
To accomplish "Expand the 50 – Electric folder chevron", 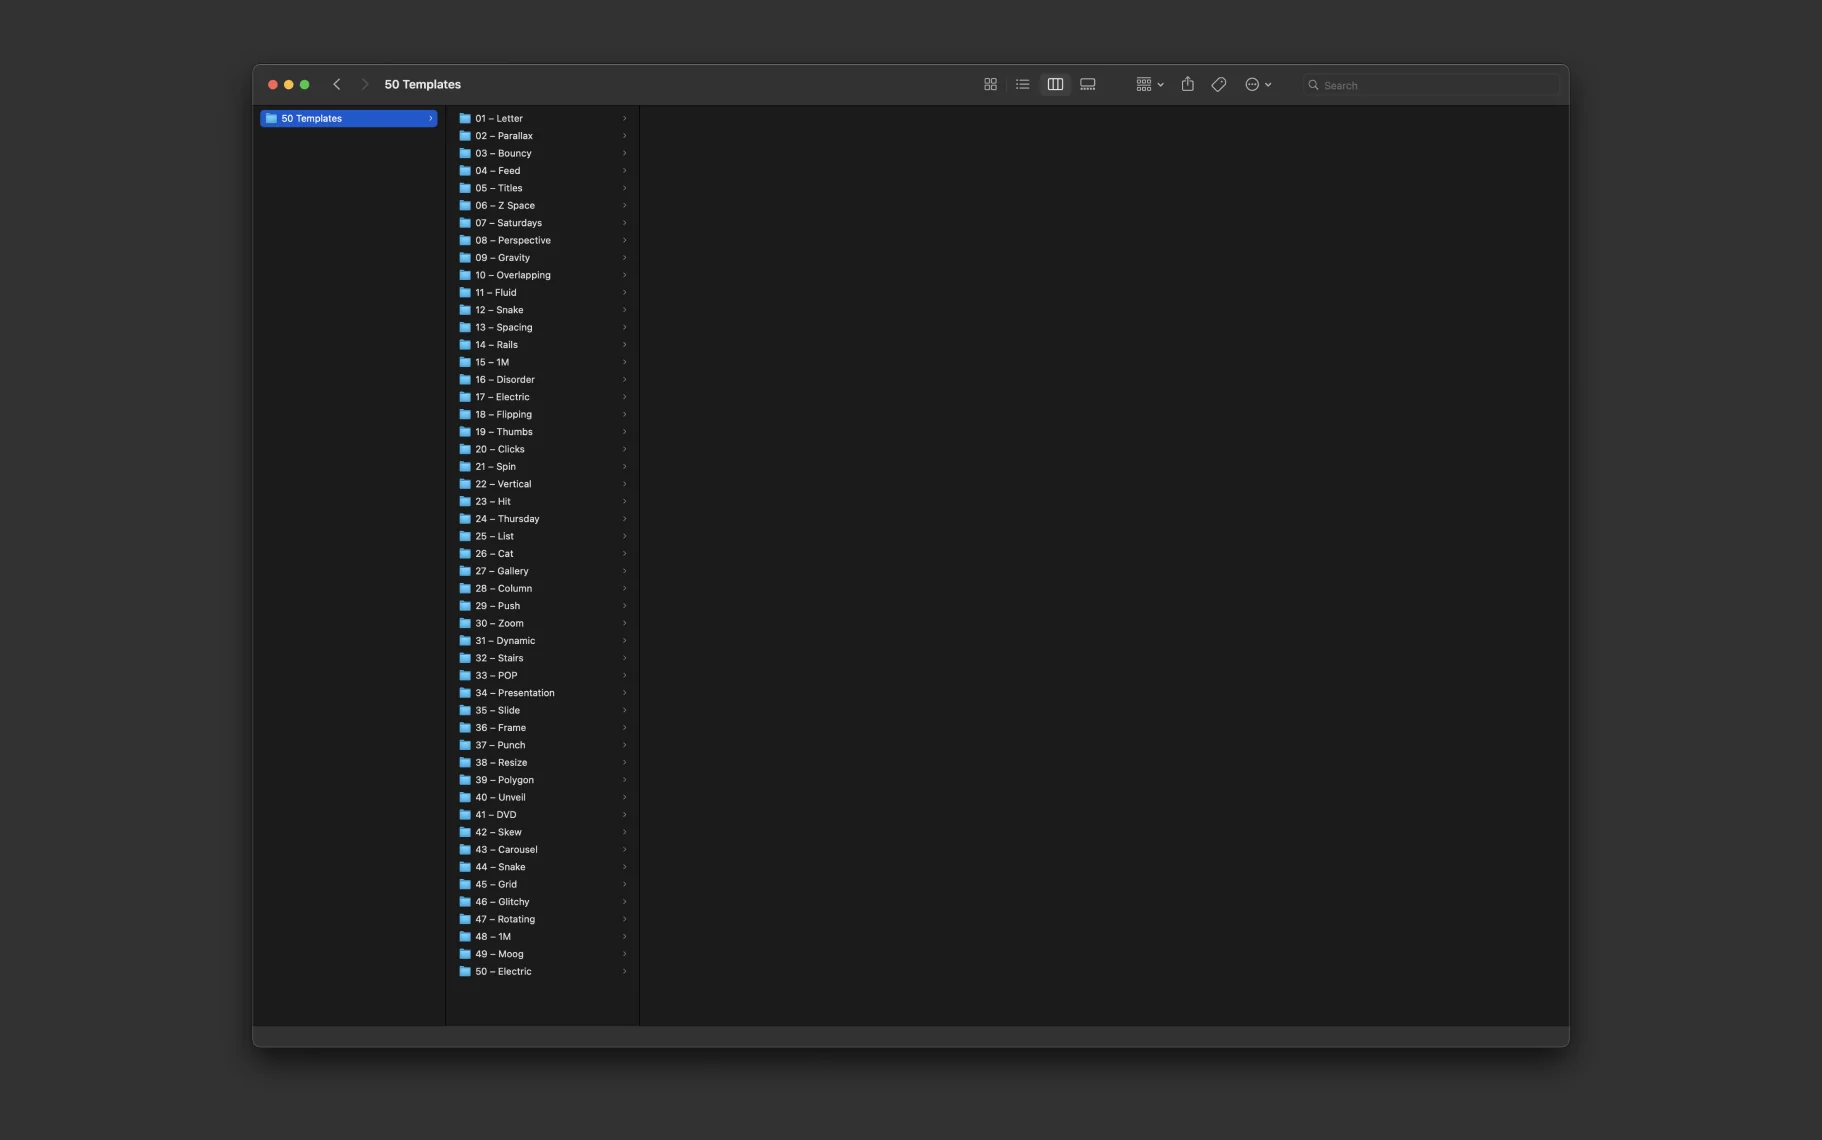I will 624,972.
